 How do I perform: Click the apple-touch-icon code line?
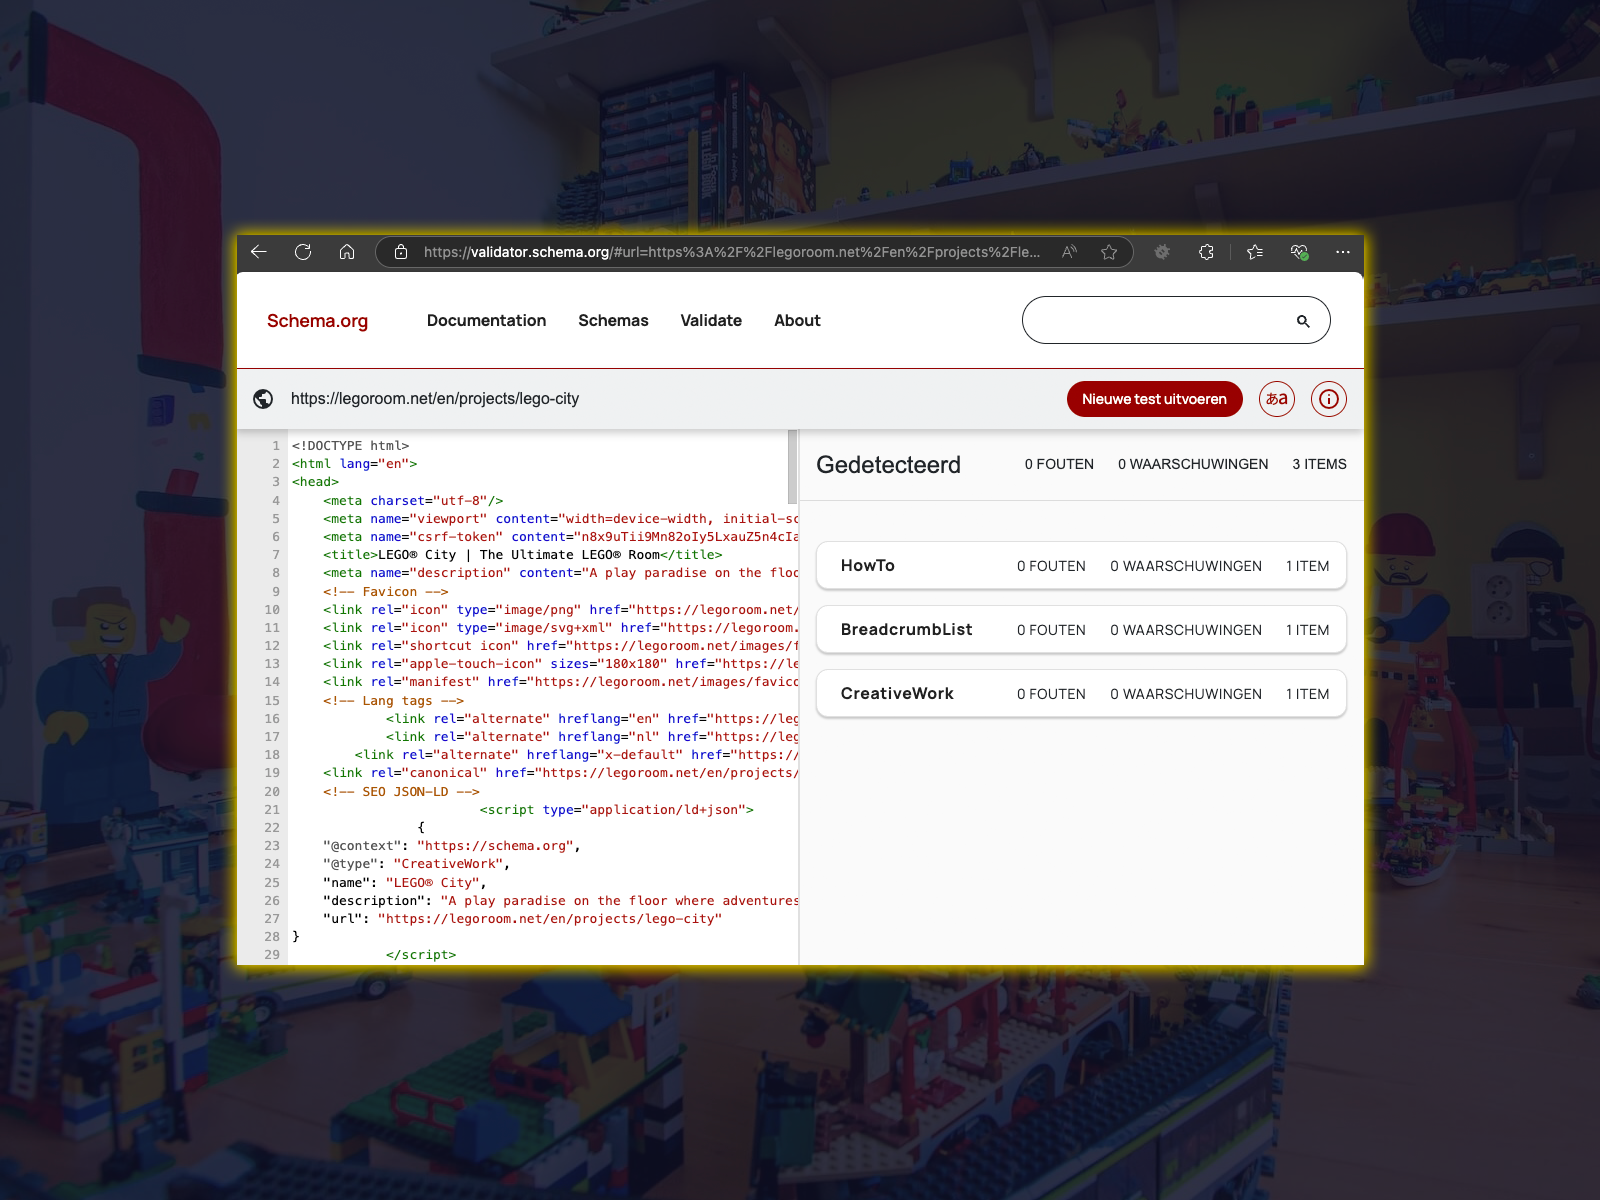pos(560,664)
